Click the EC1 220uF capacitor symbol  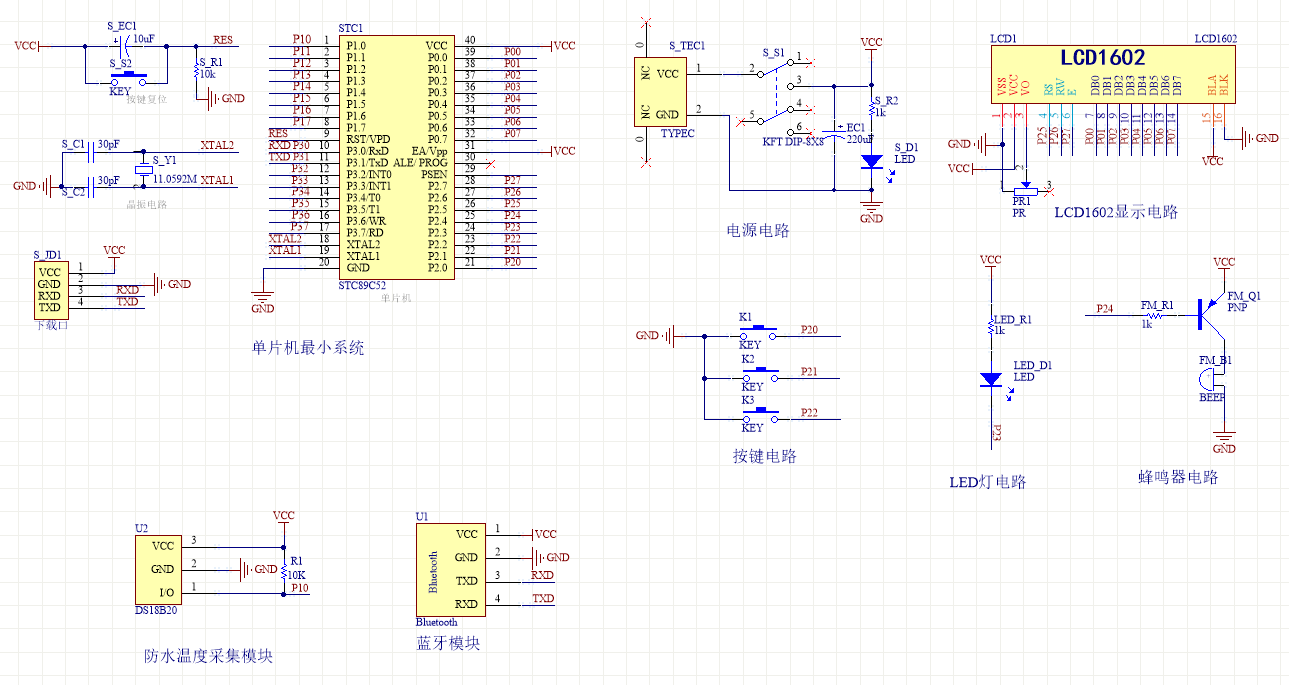833,132
